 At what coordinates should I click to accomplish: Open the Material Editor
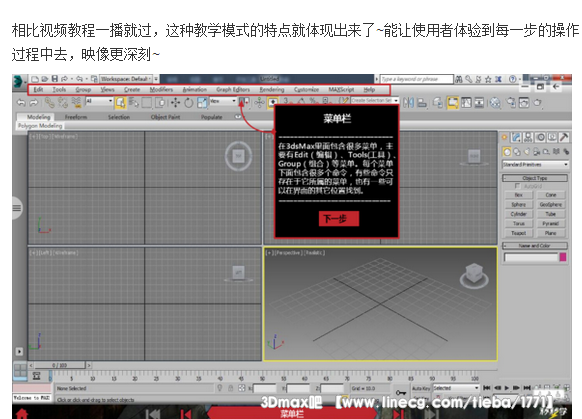click(495, 102)
